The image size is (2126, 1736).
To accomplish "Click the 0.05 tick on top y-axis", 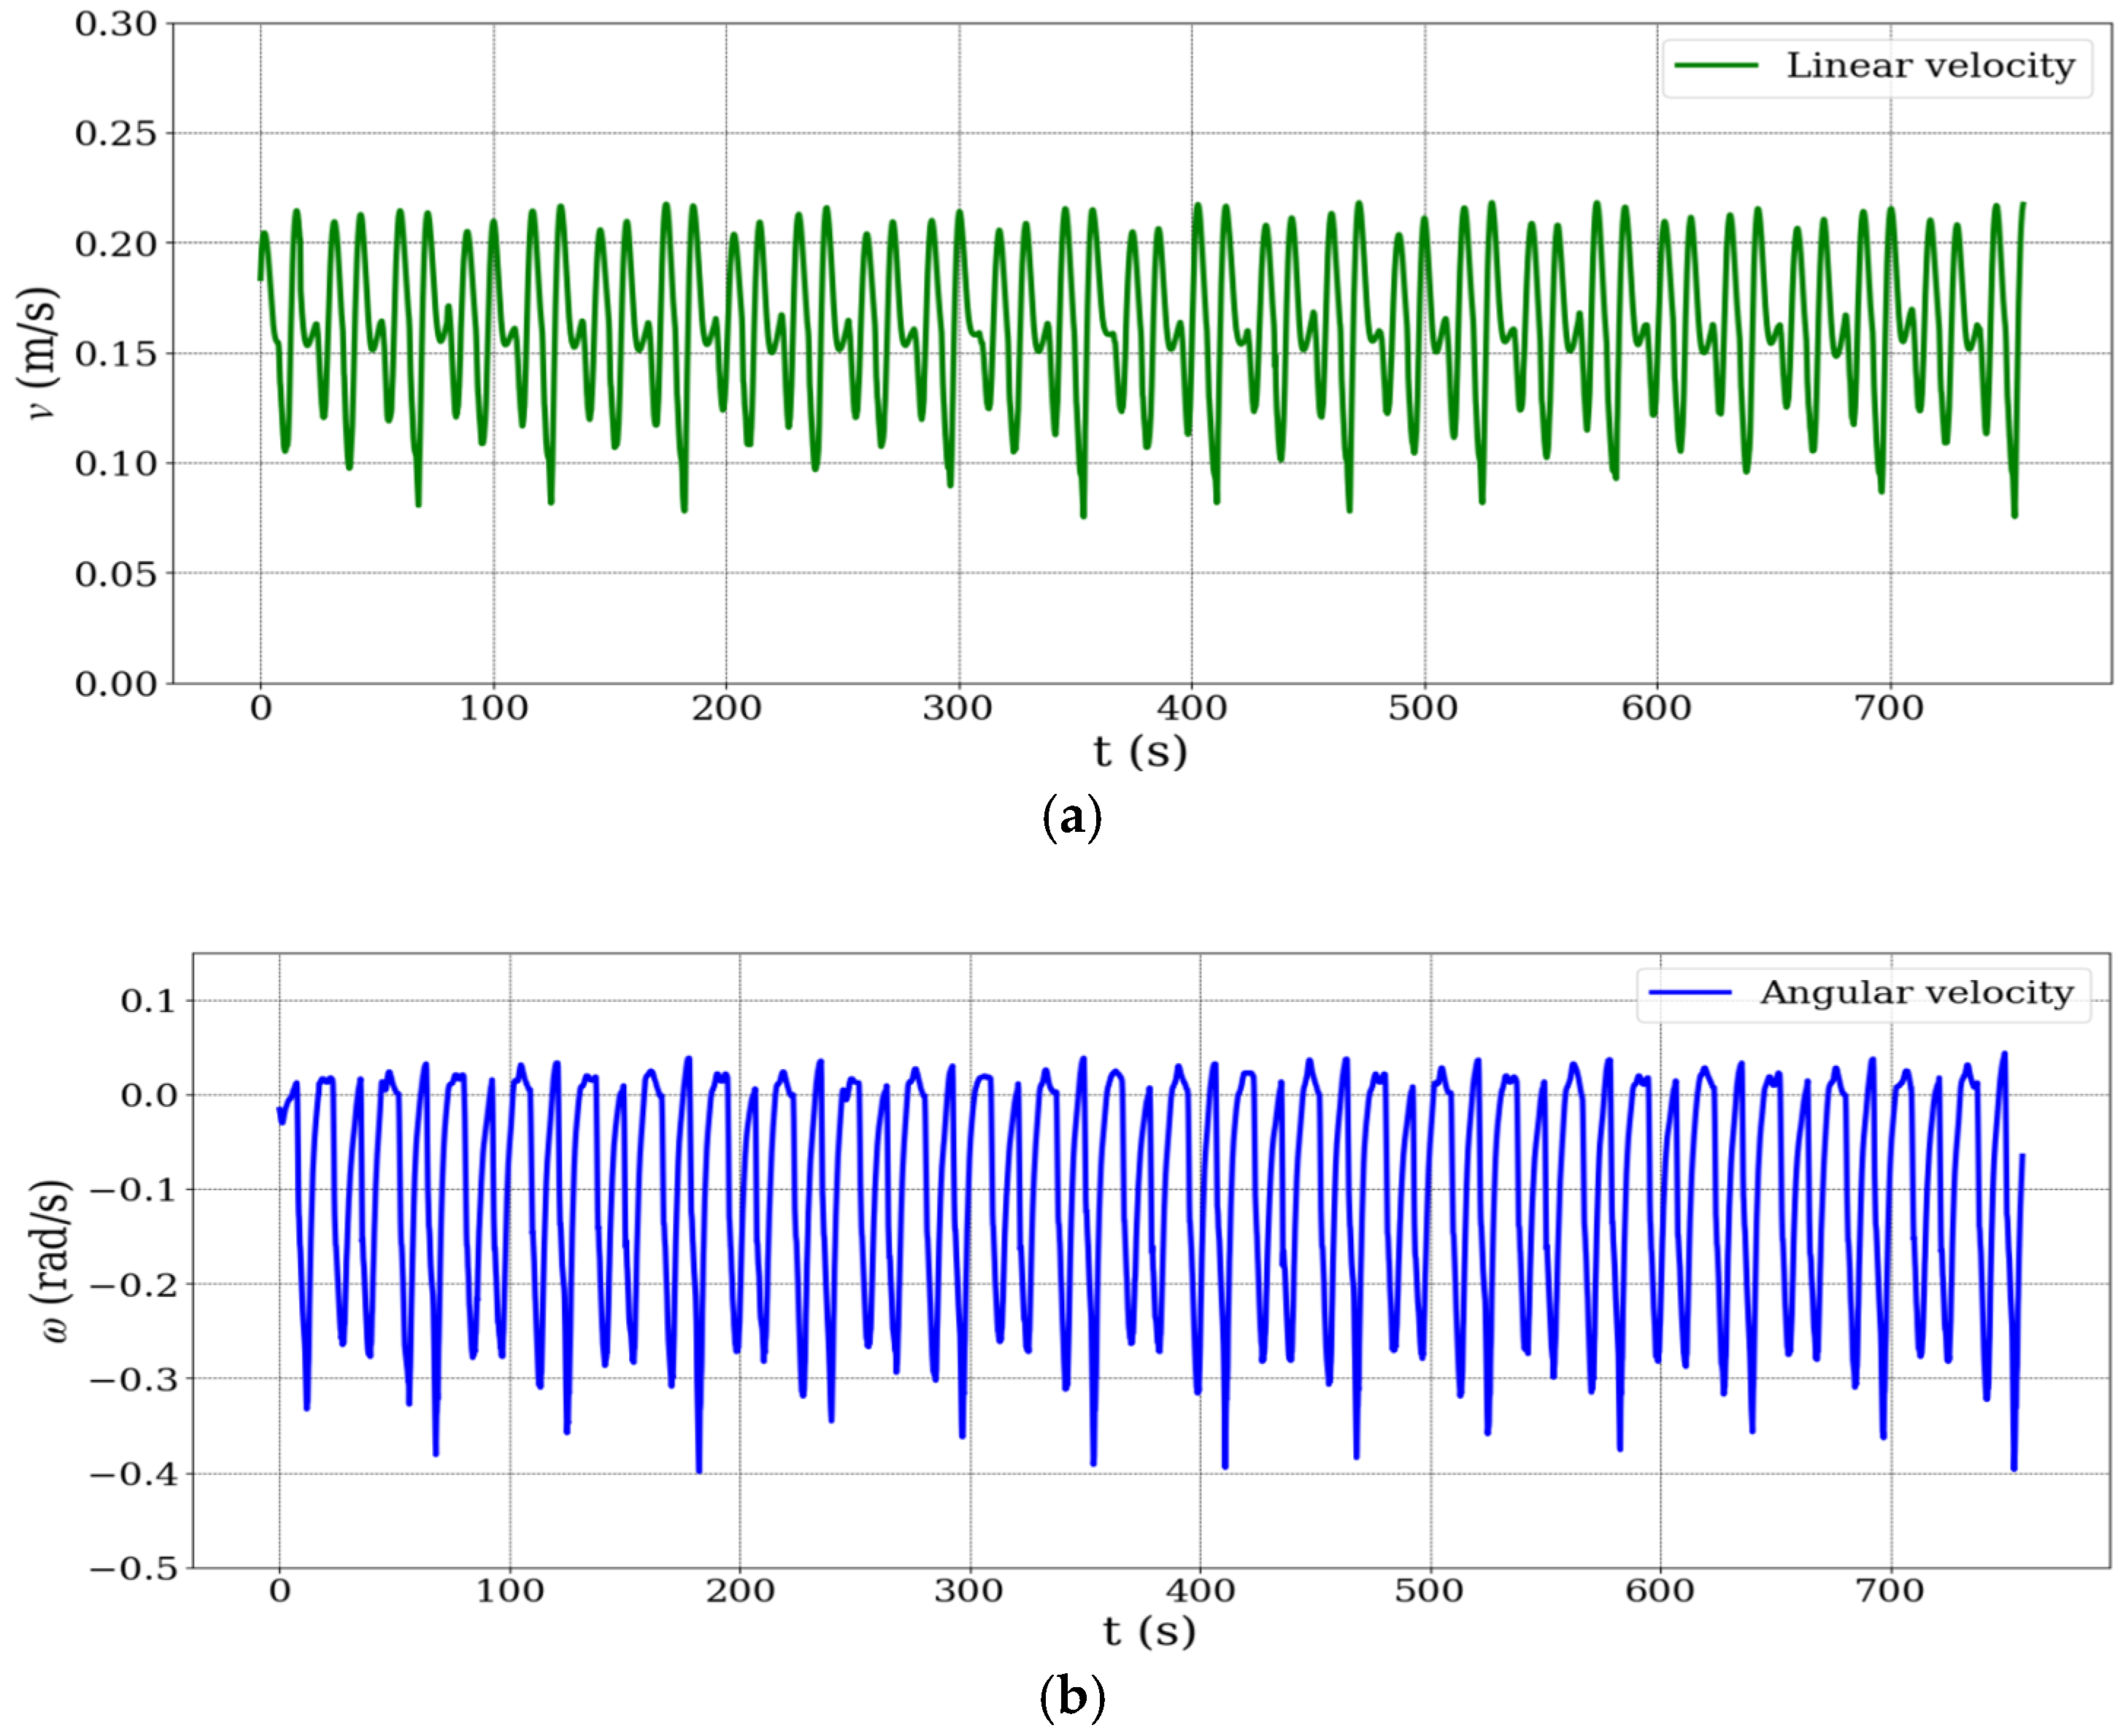I will (116, 574).
